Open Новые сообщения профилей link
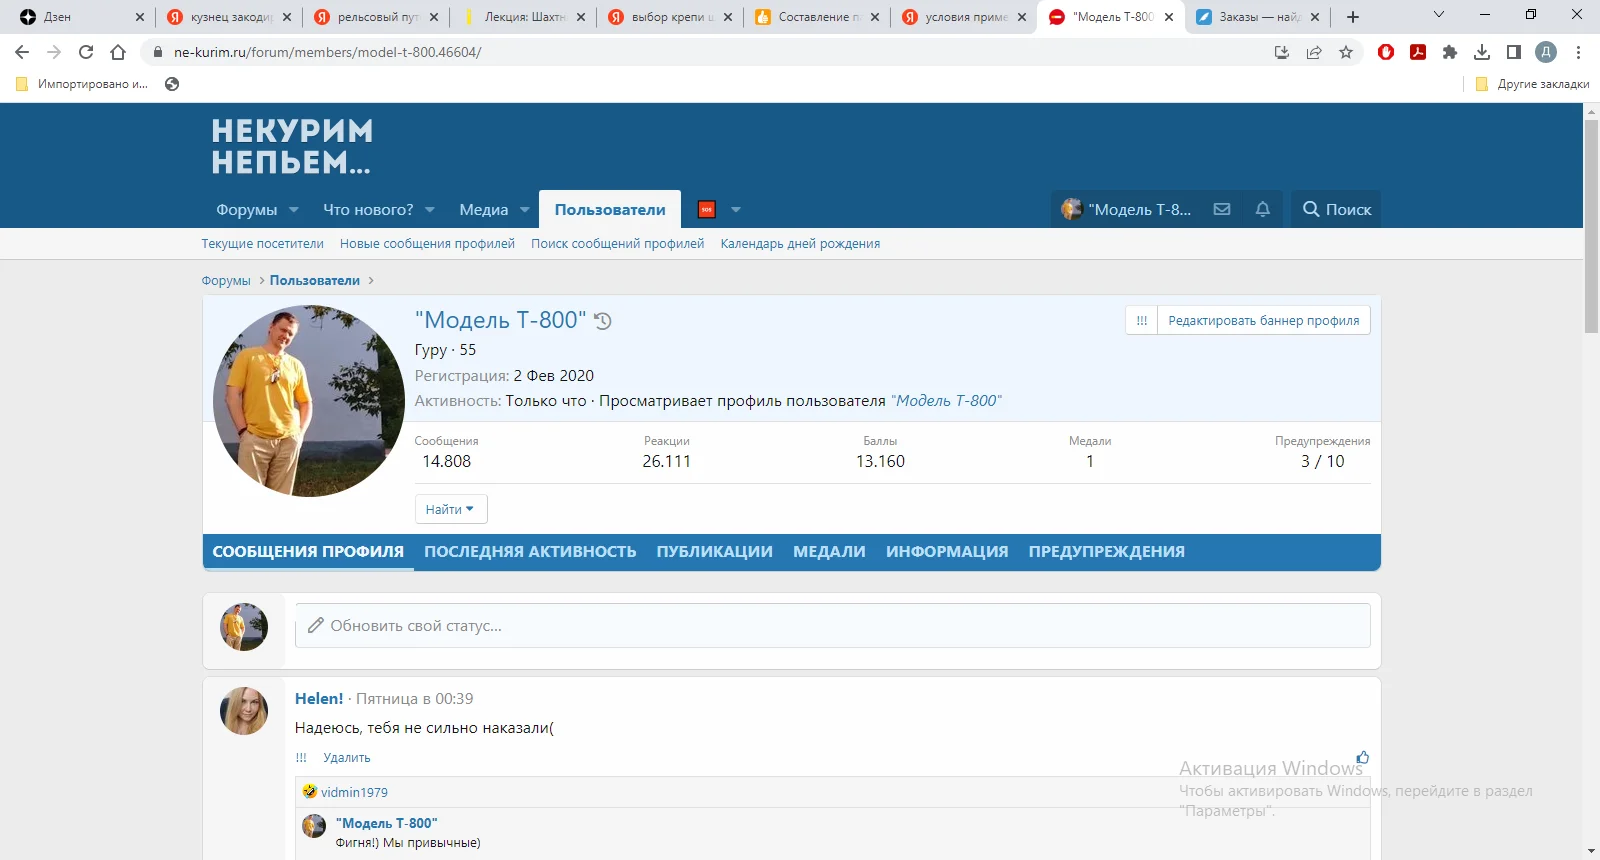Image resolution: width=1600 pixels, height=860 pixels. (x=427, y=244)
